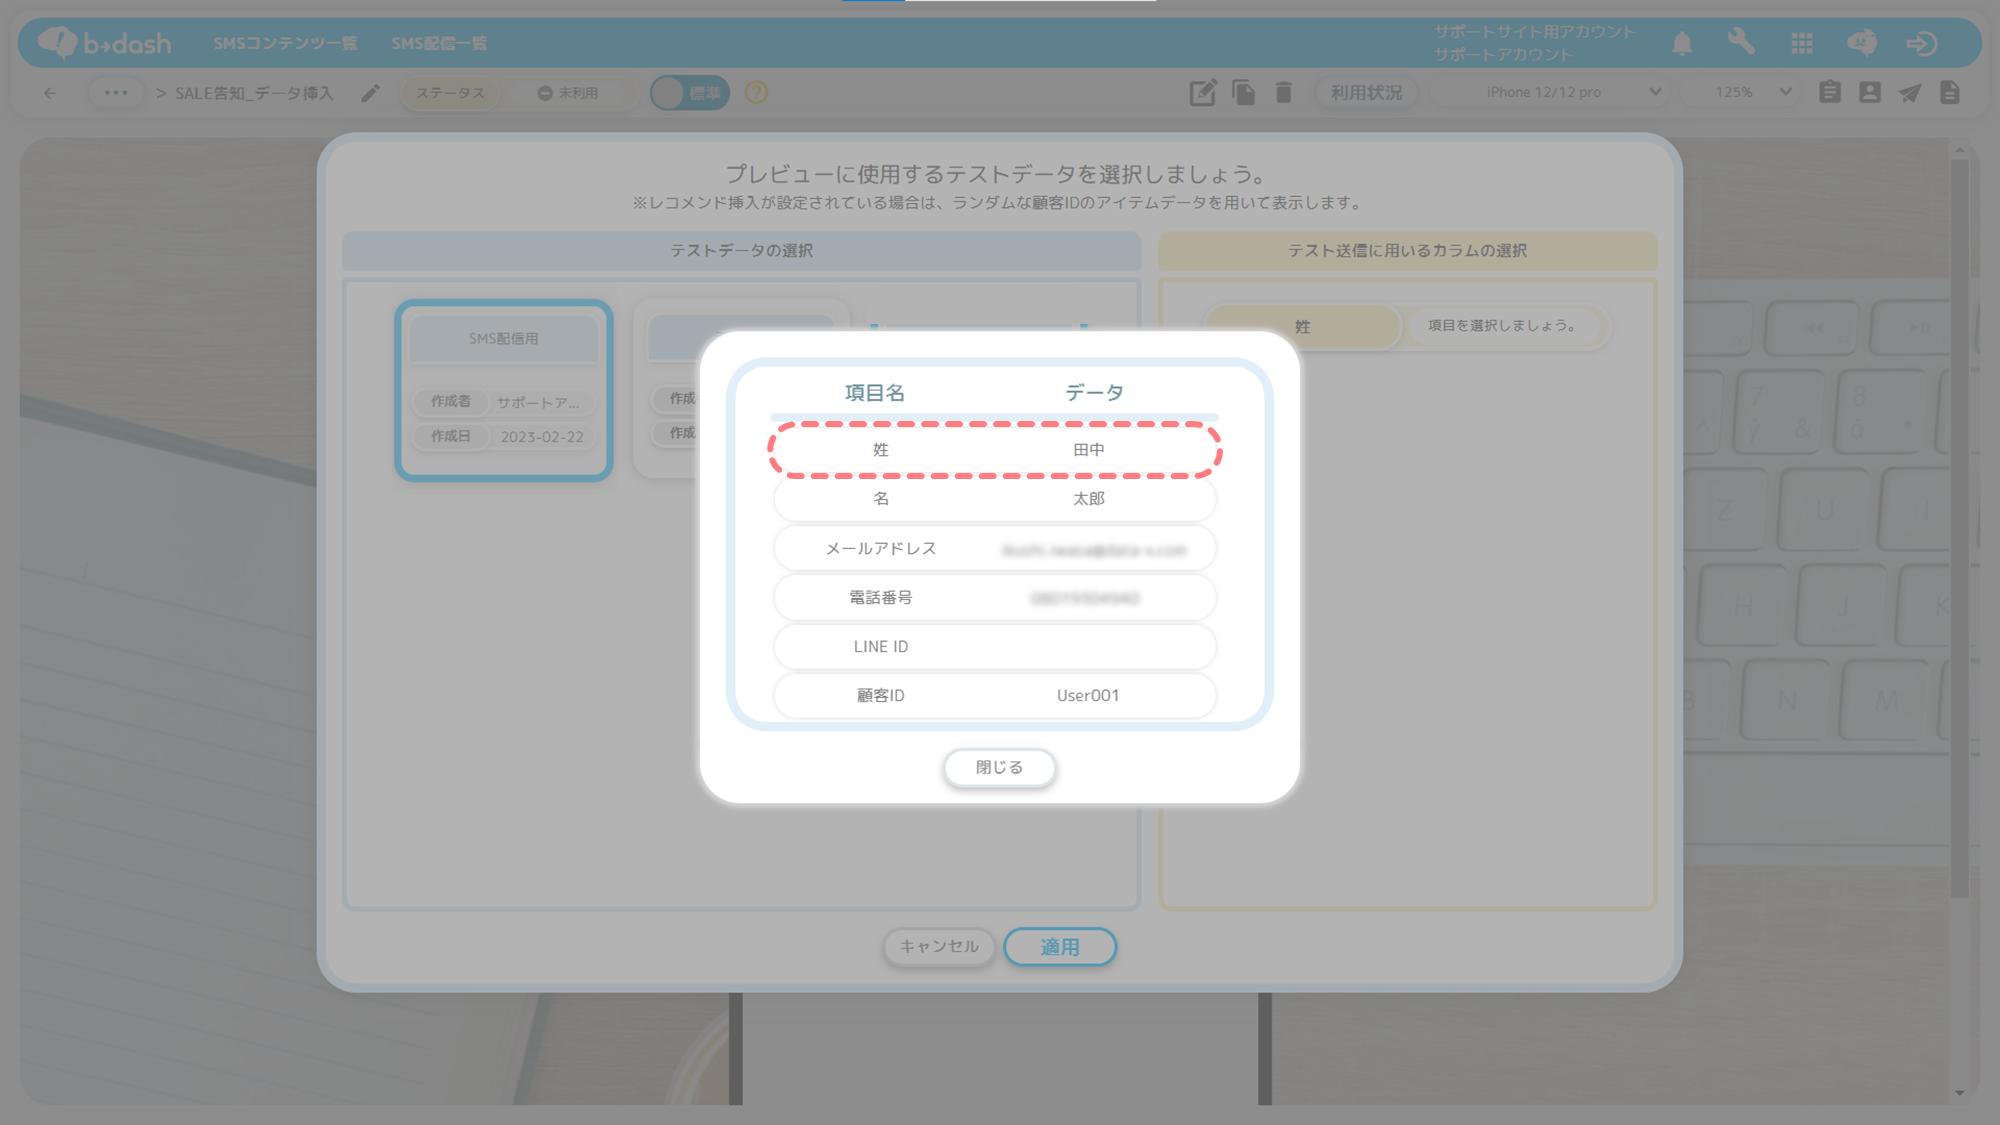Click the 閉じる button
Viewport: 2000px width, 1125px height.
pyautogui.click(x=999, y=767)
